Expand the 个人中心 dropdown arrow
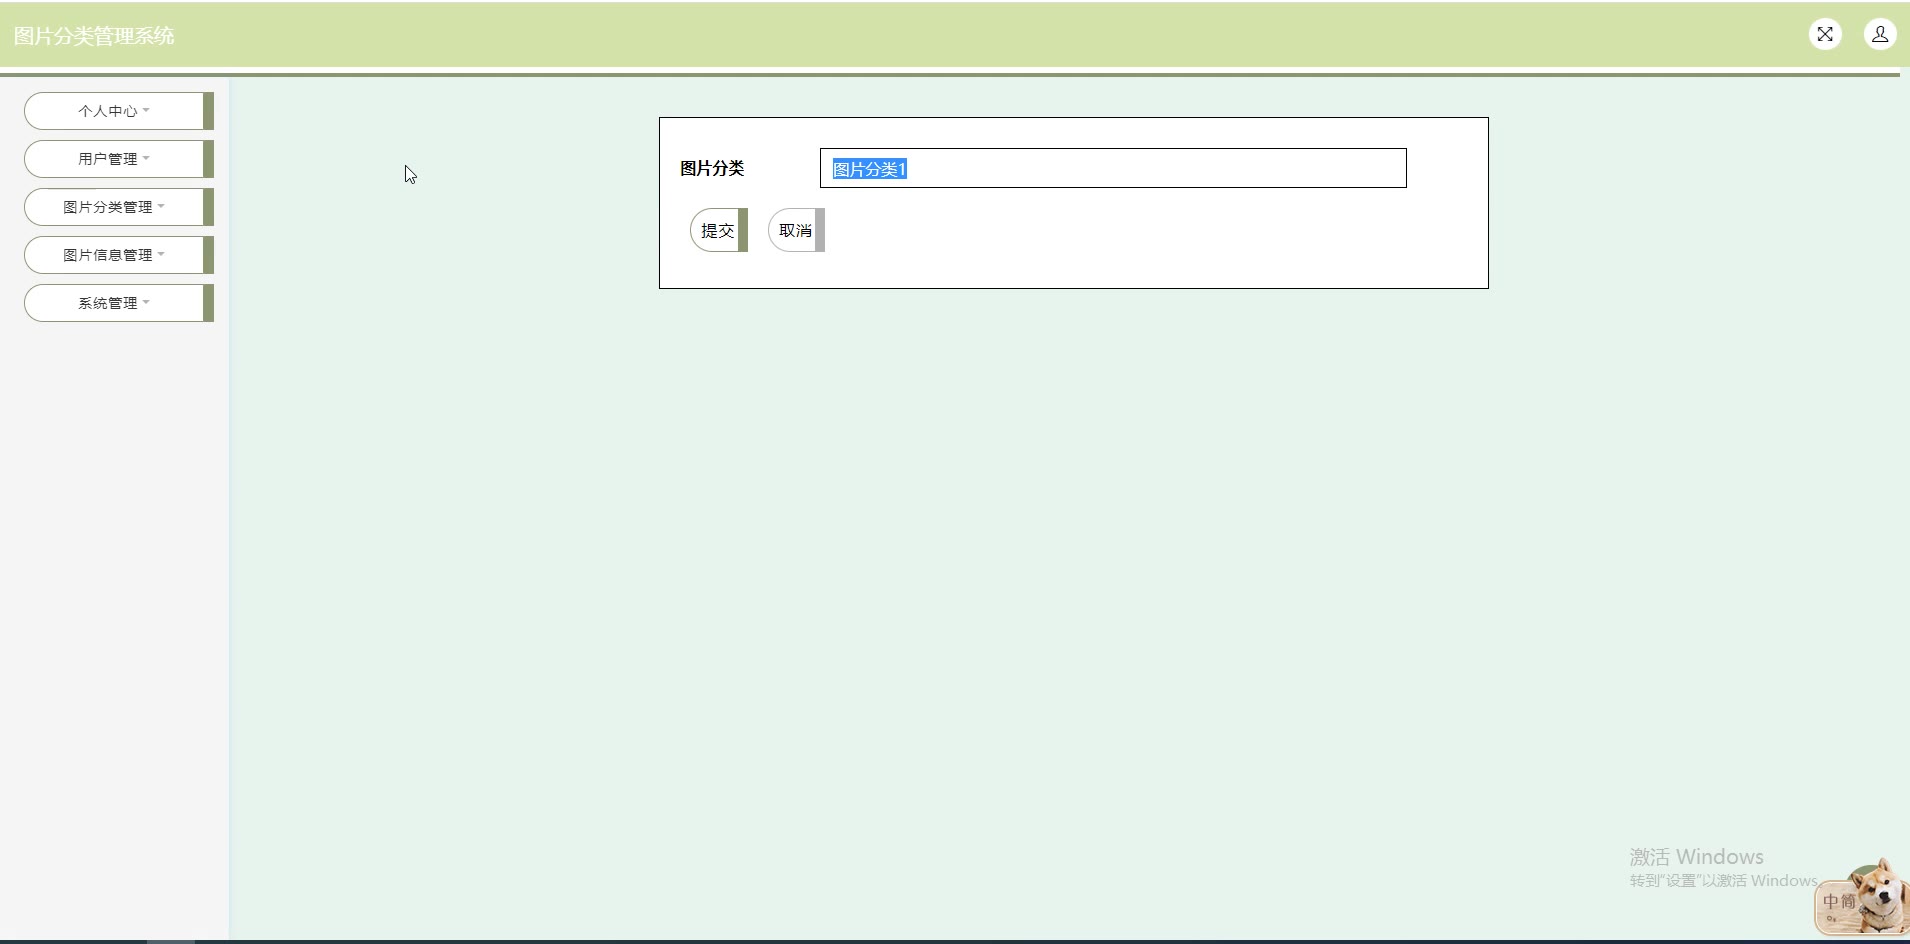 tap(146, 110)
